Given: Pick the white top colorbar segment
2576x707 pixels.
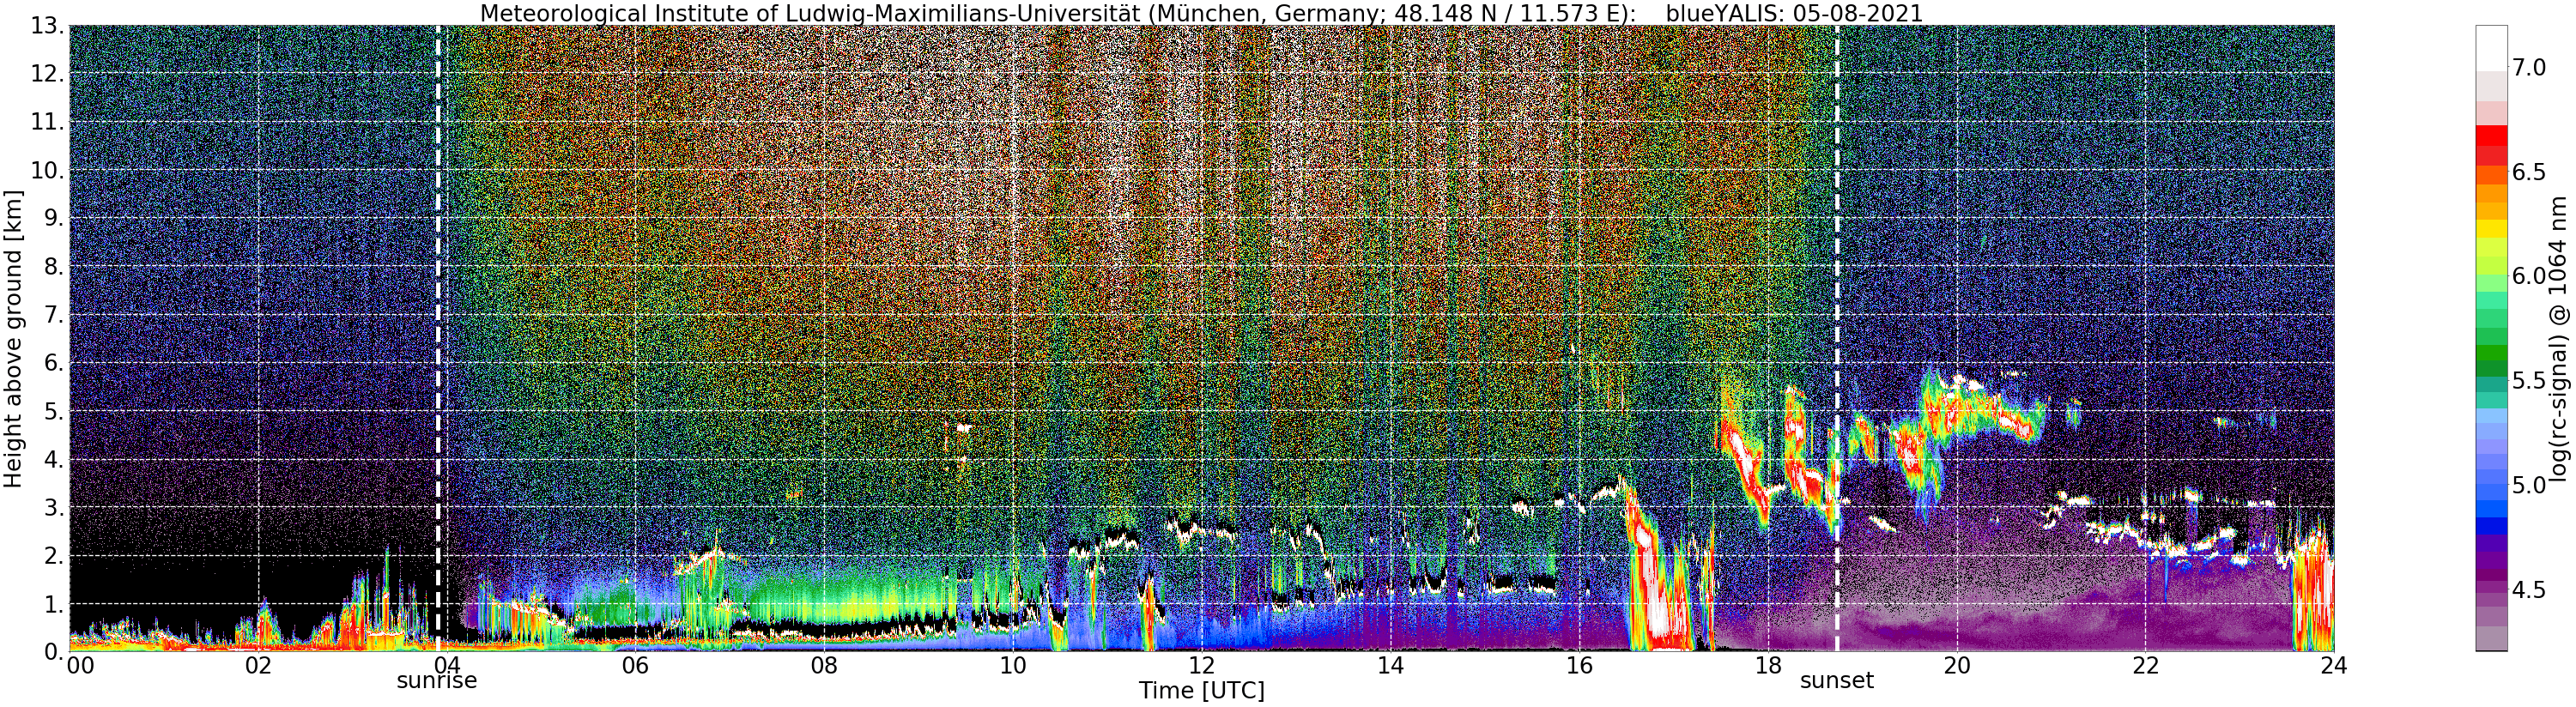Looking at the screenshot, I should (2491, 48).
